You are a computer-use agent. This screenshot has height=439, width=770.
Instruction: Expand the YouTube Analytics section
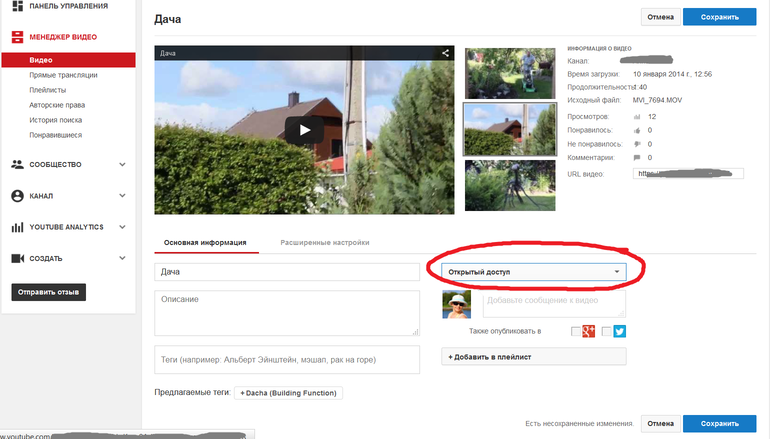(x=122, y=227)
